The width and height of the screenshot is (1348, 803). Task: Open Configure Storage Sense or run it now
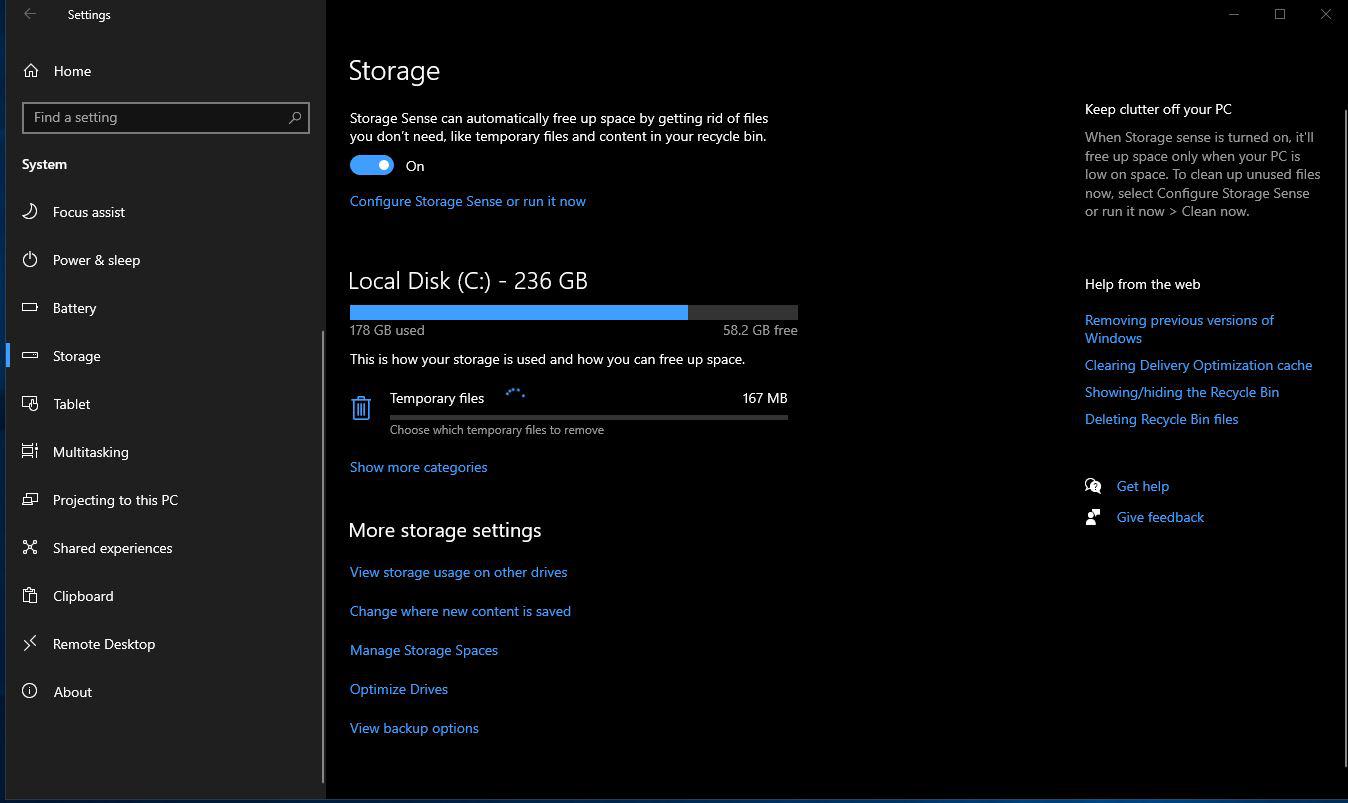(467, 201)
